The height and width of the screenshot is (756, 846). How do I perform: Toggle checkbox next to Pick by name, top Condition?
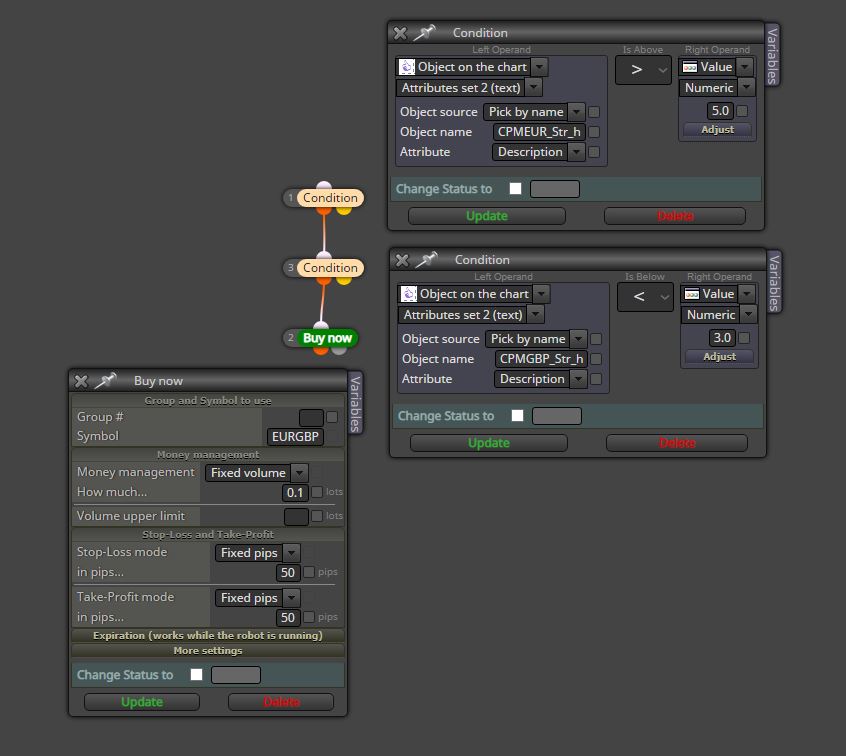[594, 112]
